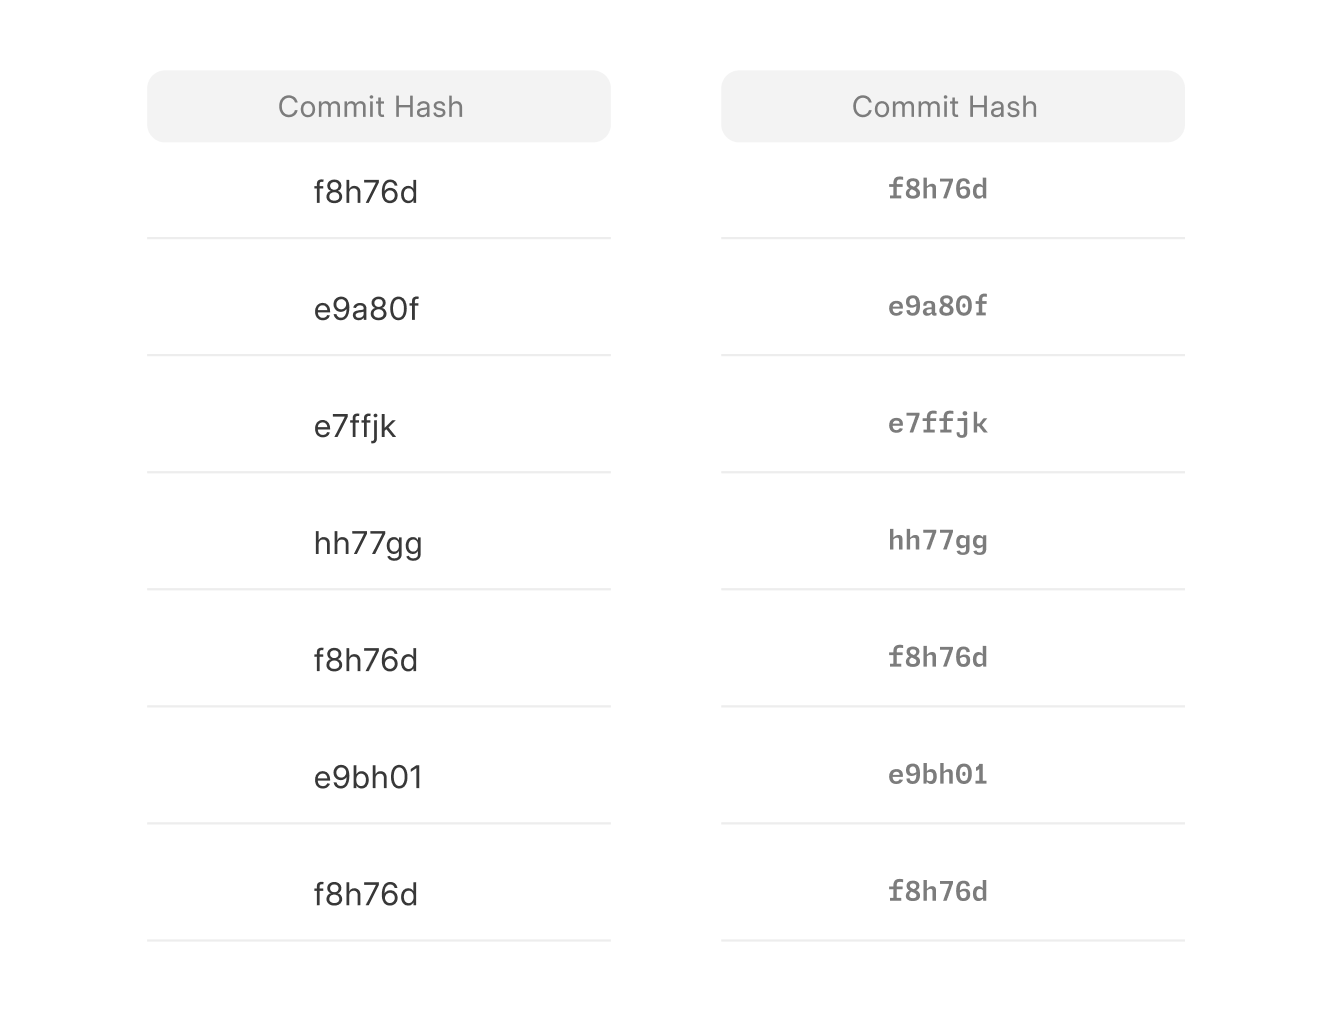Select the top monospace f8h76d in the right table
Image resolution: width=1332 pixels, height=1011 pixels.
pyautogui.click(x=937, y=189)
